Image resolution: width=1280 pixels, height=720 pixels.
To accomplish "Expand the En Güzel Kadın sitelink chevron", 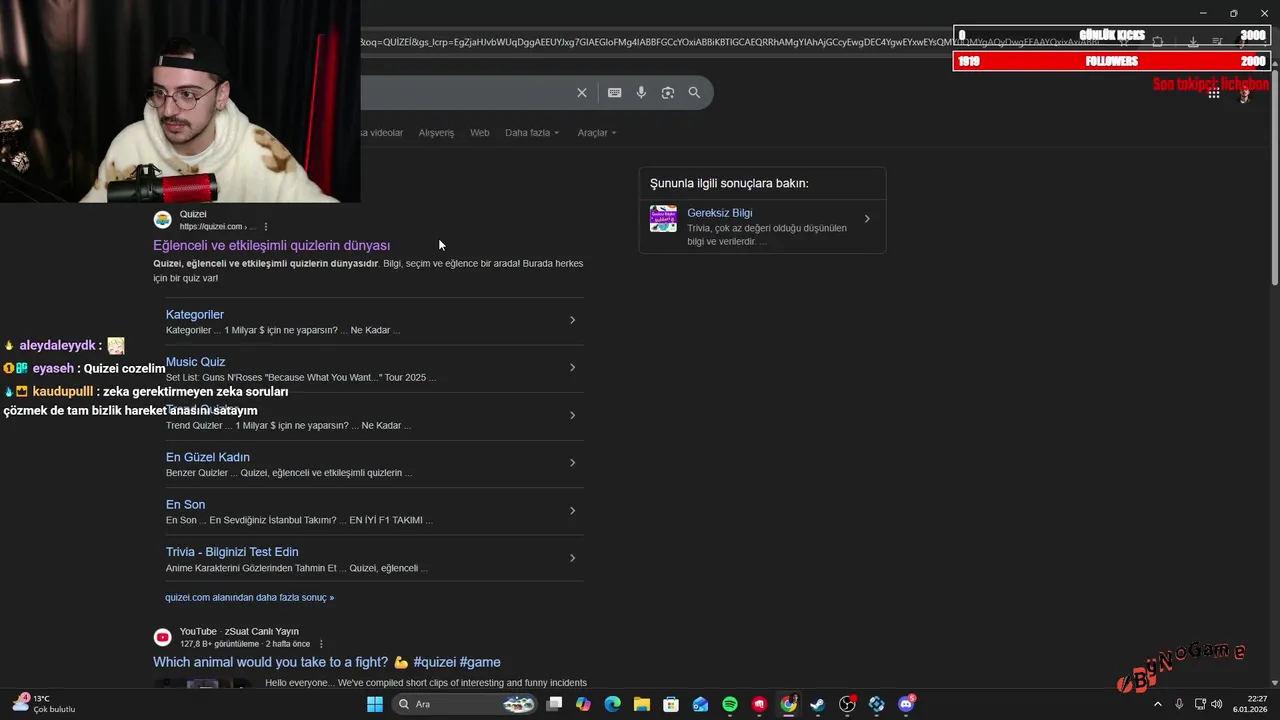I will click(x=572, y=463).
